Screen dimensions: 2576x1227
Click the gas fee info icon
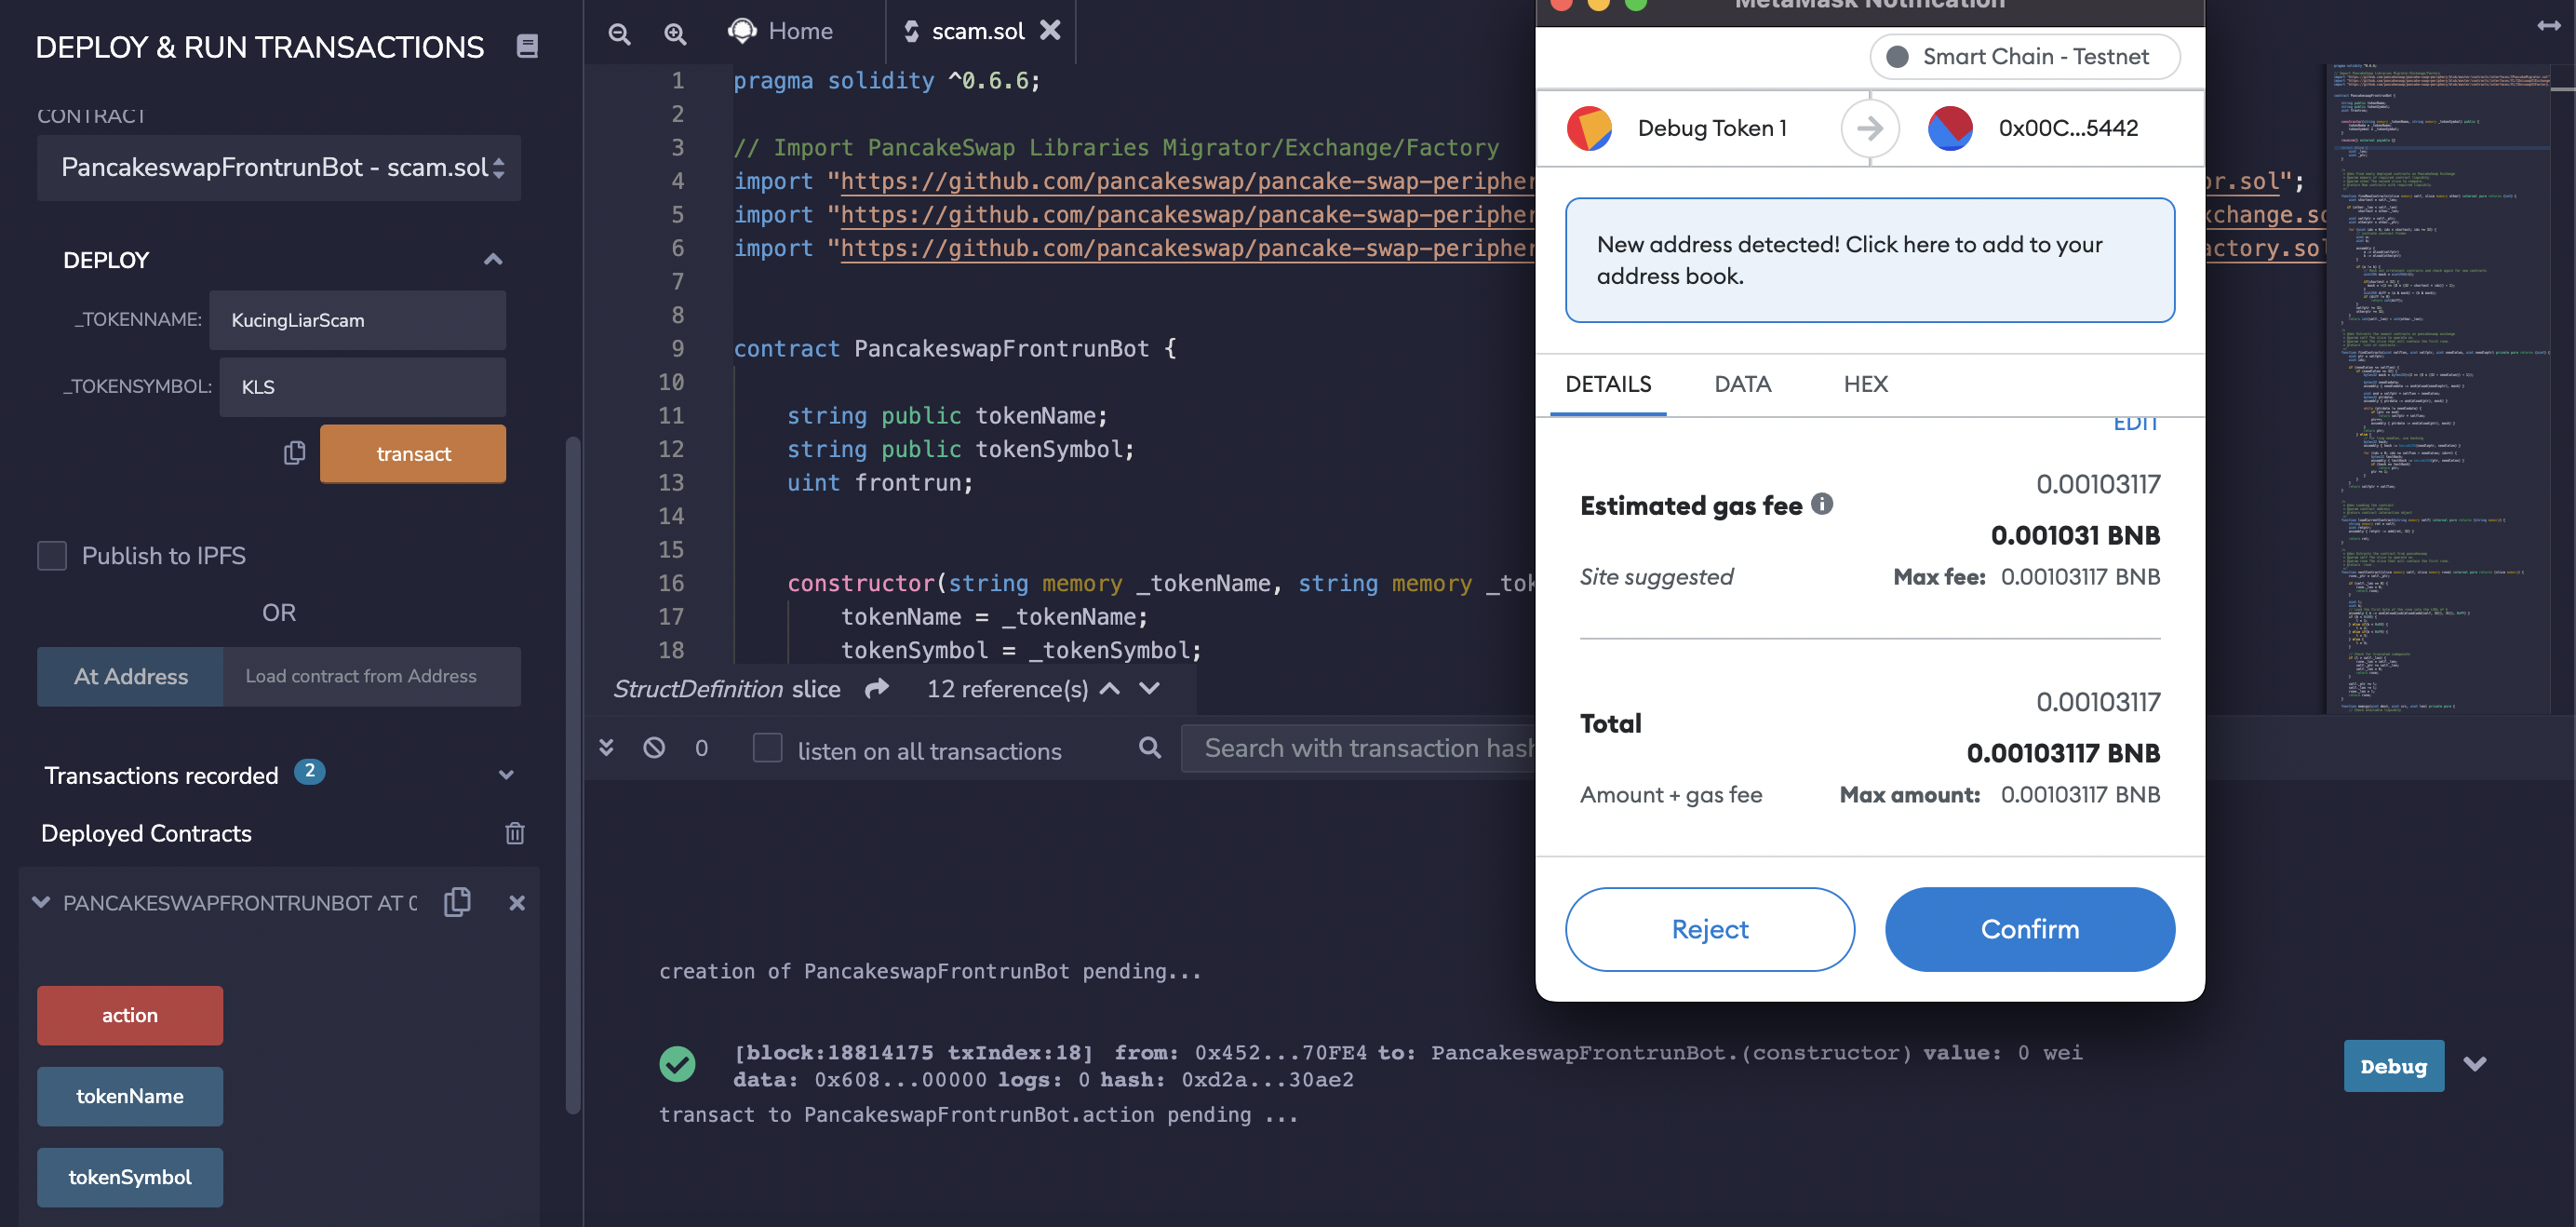1822,504
